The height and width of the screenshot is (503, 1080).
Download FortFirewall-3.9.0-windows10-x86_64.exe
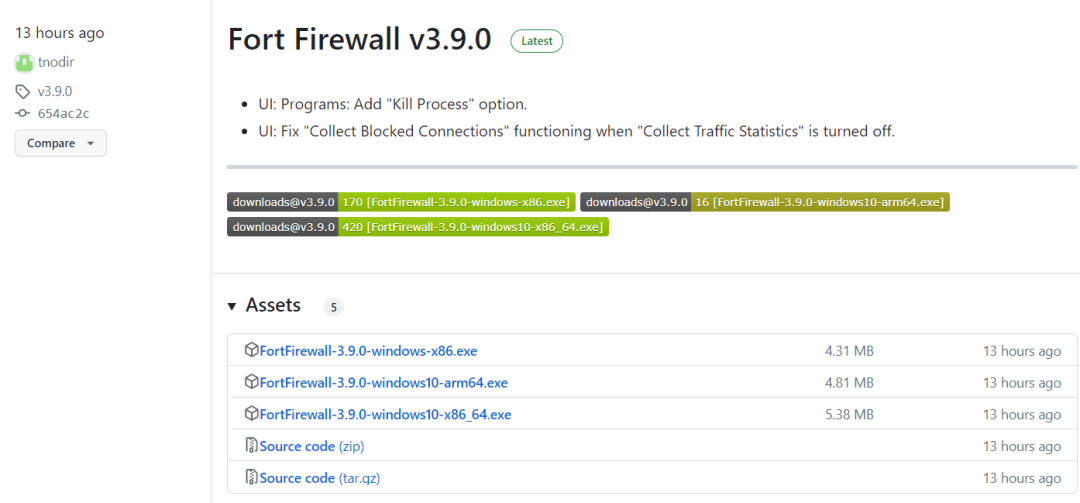point(385,415)
